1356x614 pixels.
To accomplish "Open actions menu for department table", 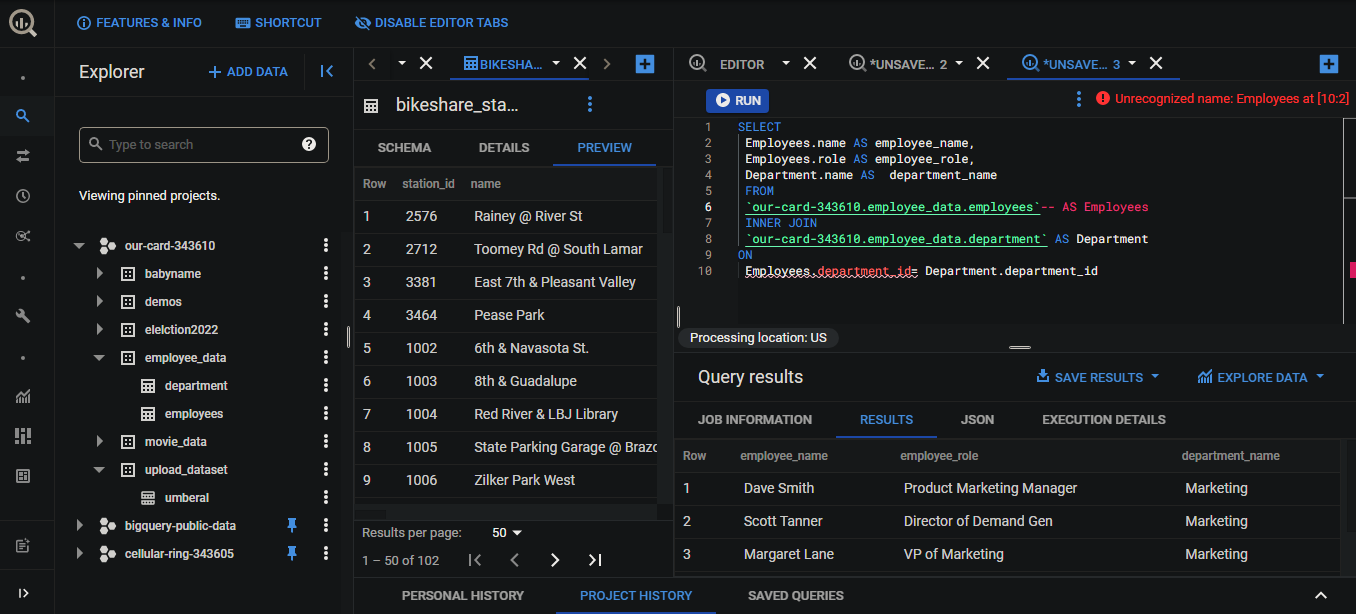I will pyautogui.click(x=325, y=386).
